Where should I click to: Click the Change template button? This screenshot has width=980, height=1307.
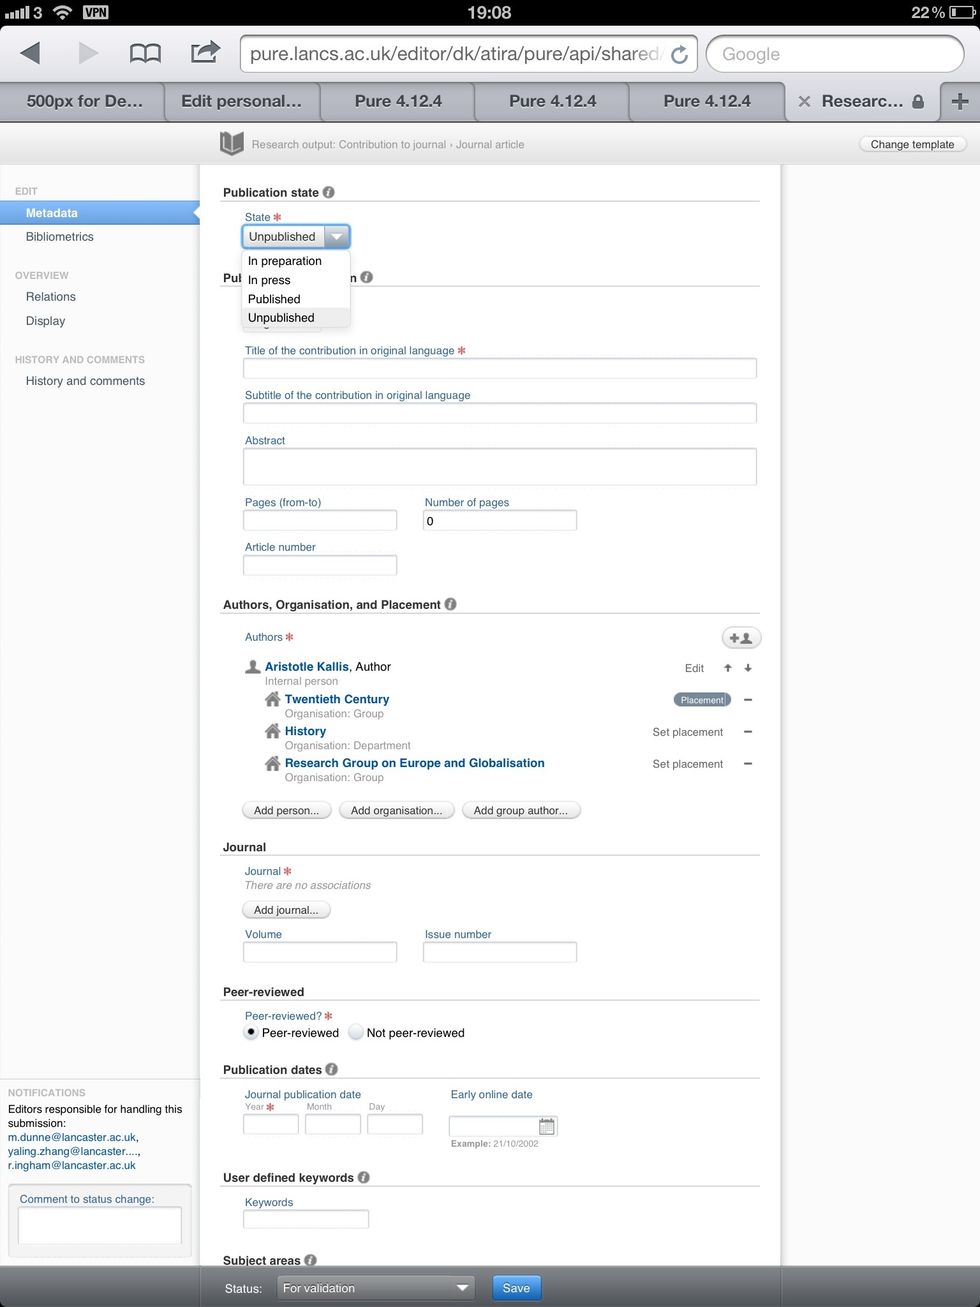(x=910, y=144)
